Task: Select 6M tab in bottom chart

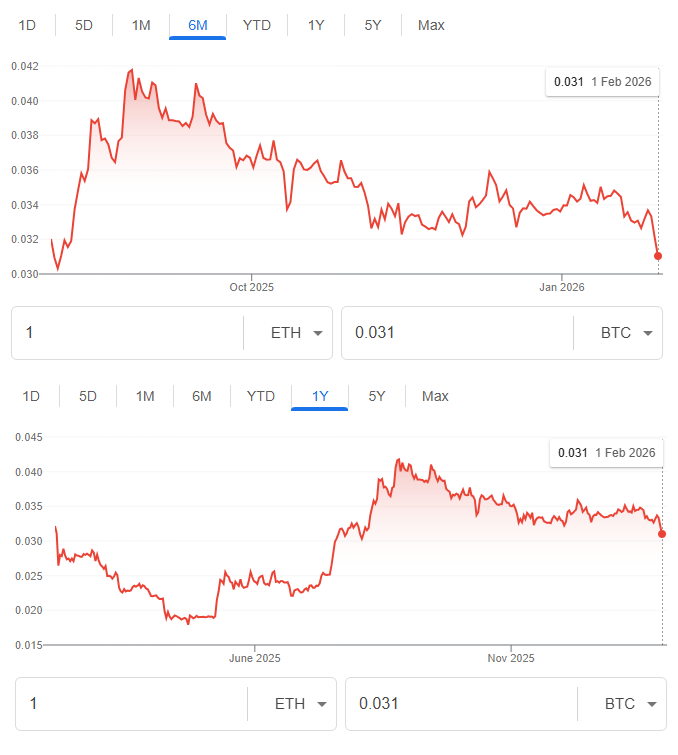Action: point(202,396)
